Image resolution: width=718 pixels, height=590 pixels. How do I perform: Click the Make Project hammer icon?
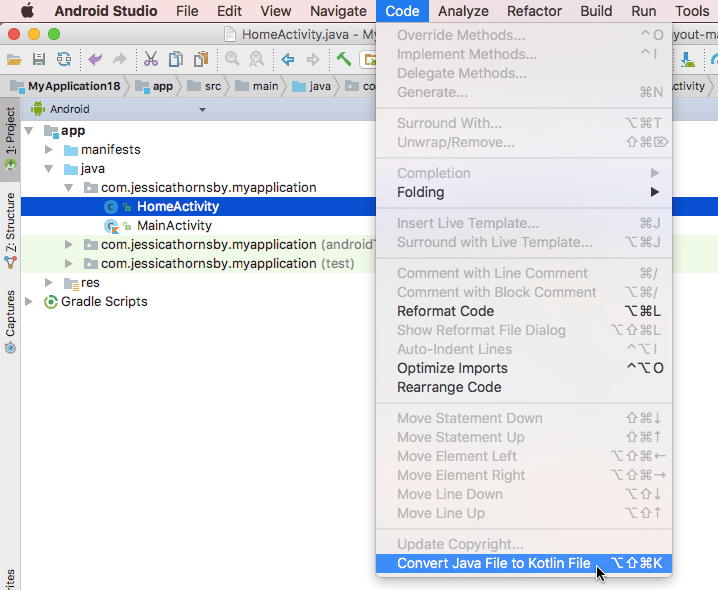(x=343, y=60)
